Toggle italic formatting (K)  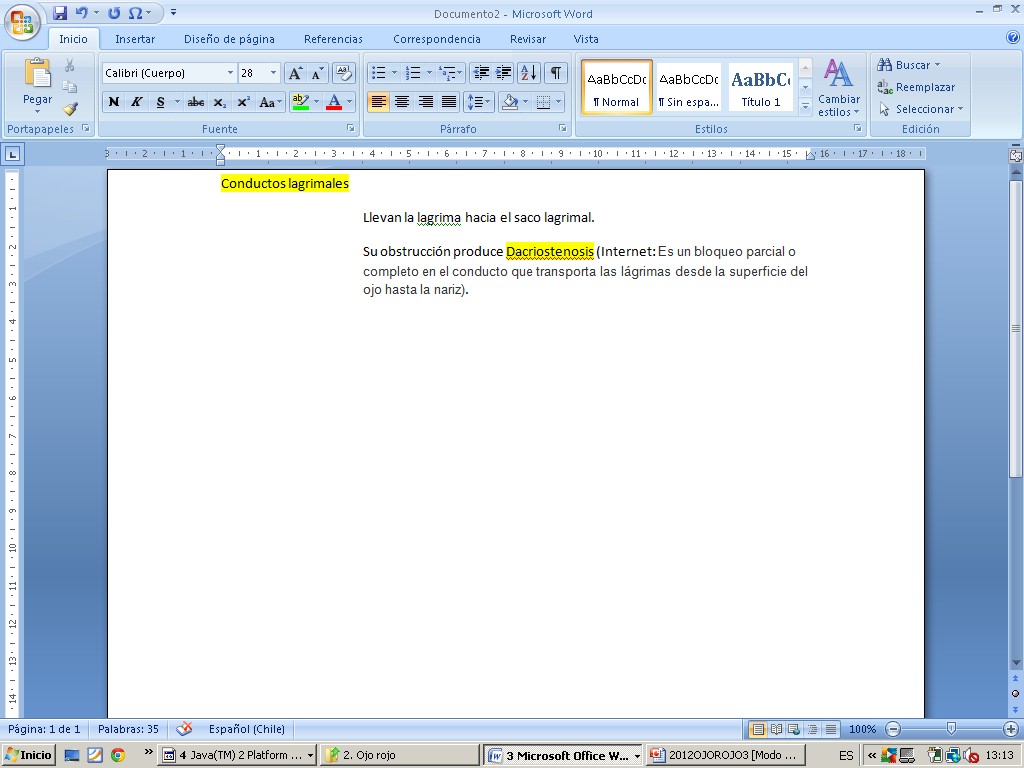point(136,102)
